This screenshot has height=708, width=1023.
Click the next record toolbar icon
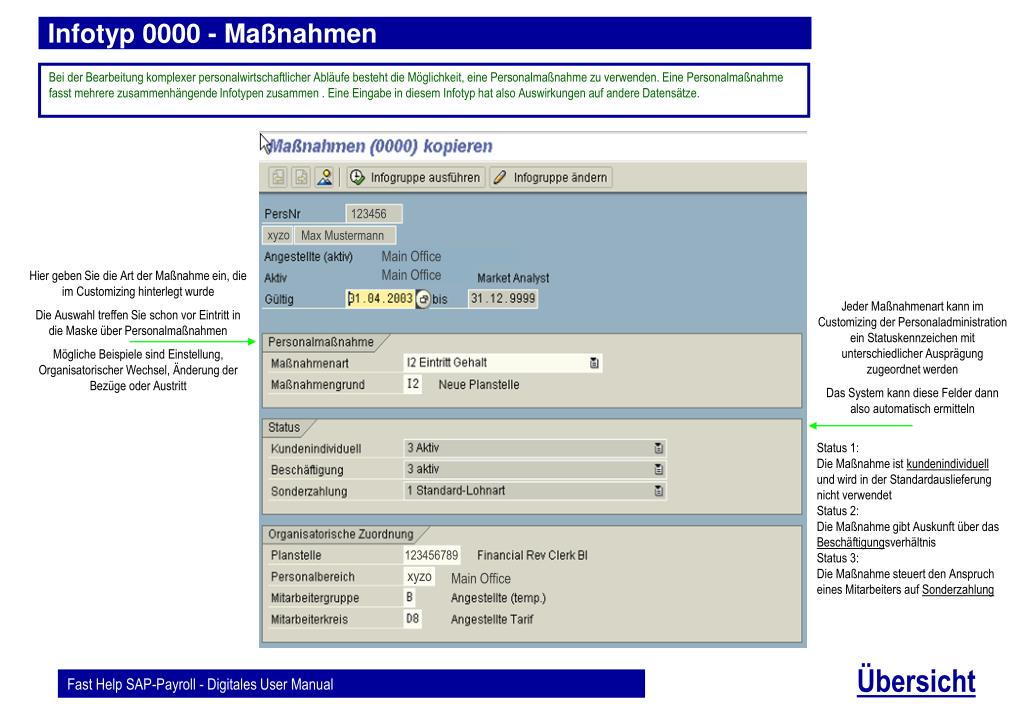(301, 177)
